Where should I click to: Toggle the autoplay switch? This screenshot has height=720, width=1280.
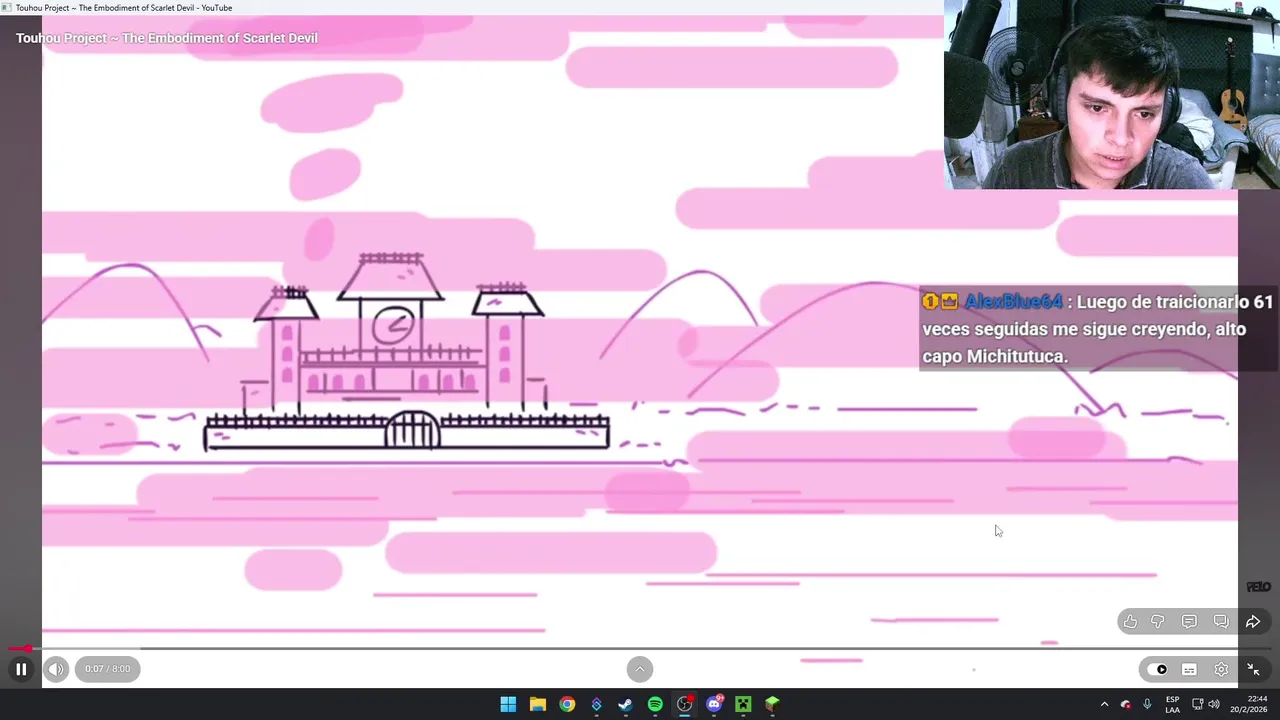click(1158, 670)
